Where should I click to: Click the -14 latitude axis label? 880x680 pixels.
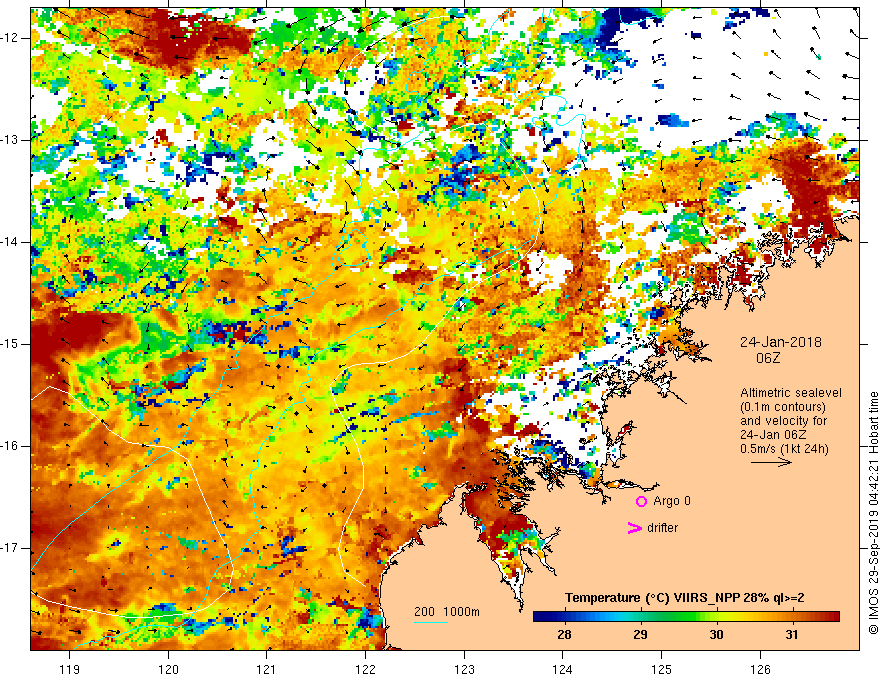(x=10, y=242)
